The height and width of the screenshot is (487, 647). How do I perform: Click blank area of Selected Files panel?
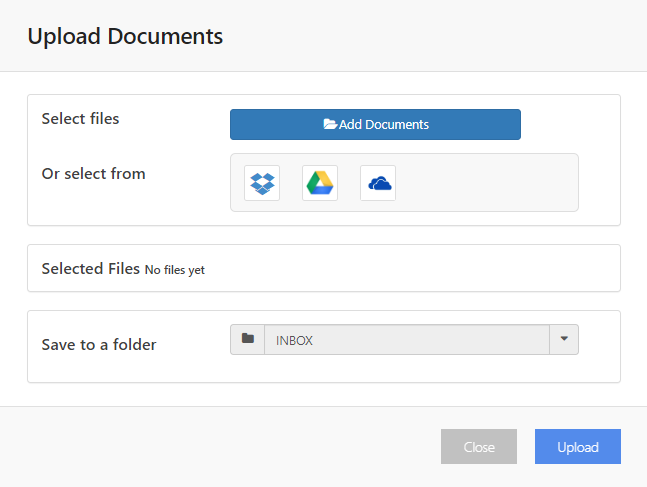413,269
